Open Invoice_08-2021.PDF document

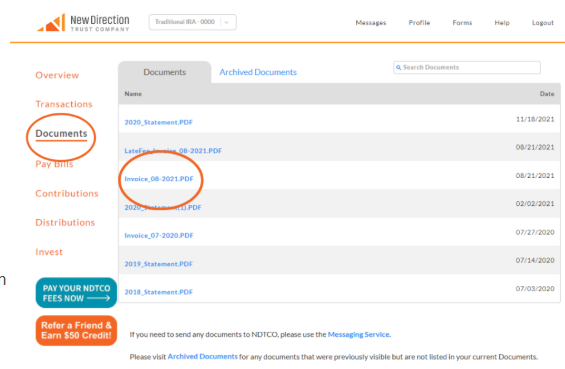click(159, 179)
